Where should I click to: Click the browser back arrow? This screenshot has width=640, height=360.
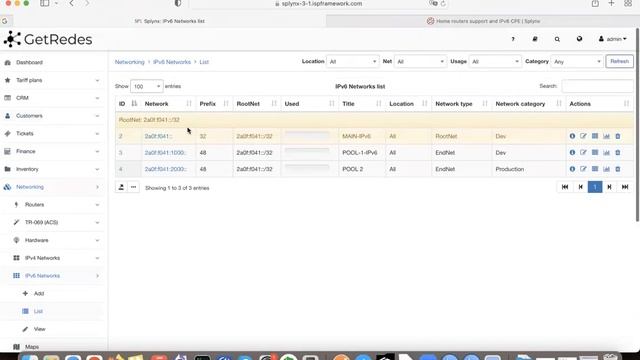71,3
